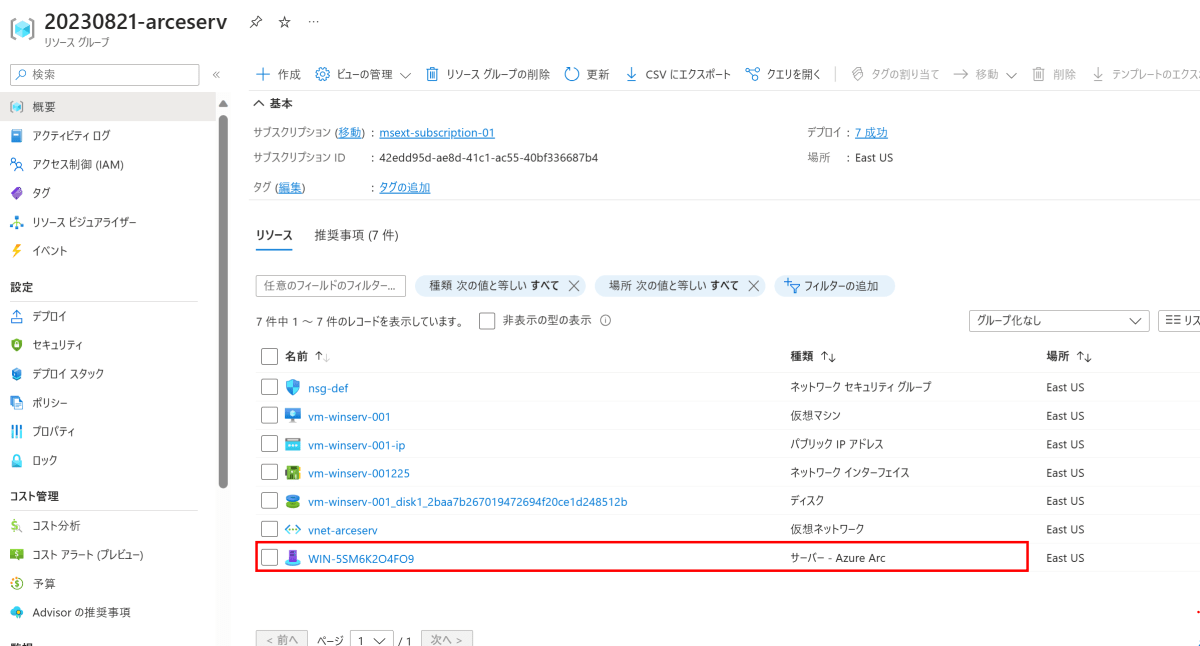This screenshot has height=646, width=1200.
Task: Favorite the resource group with star icon
Action: coord(284,21)
